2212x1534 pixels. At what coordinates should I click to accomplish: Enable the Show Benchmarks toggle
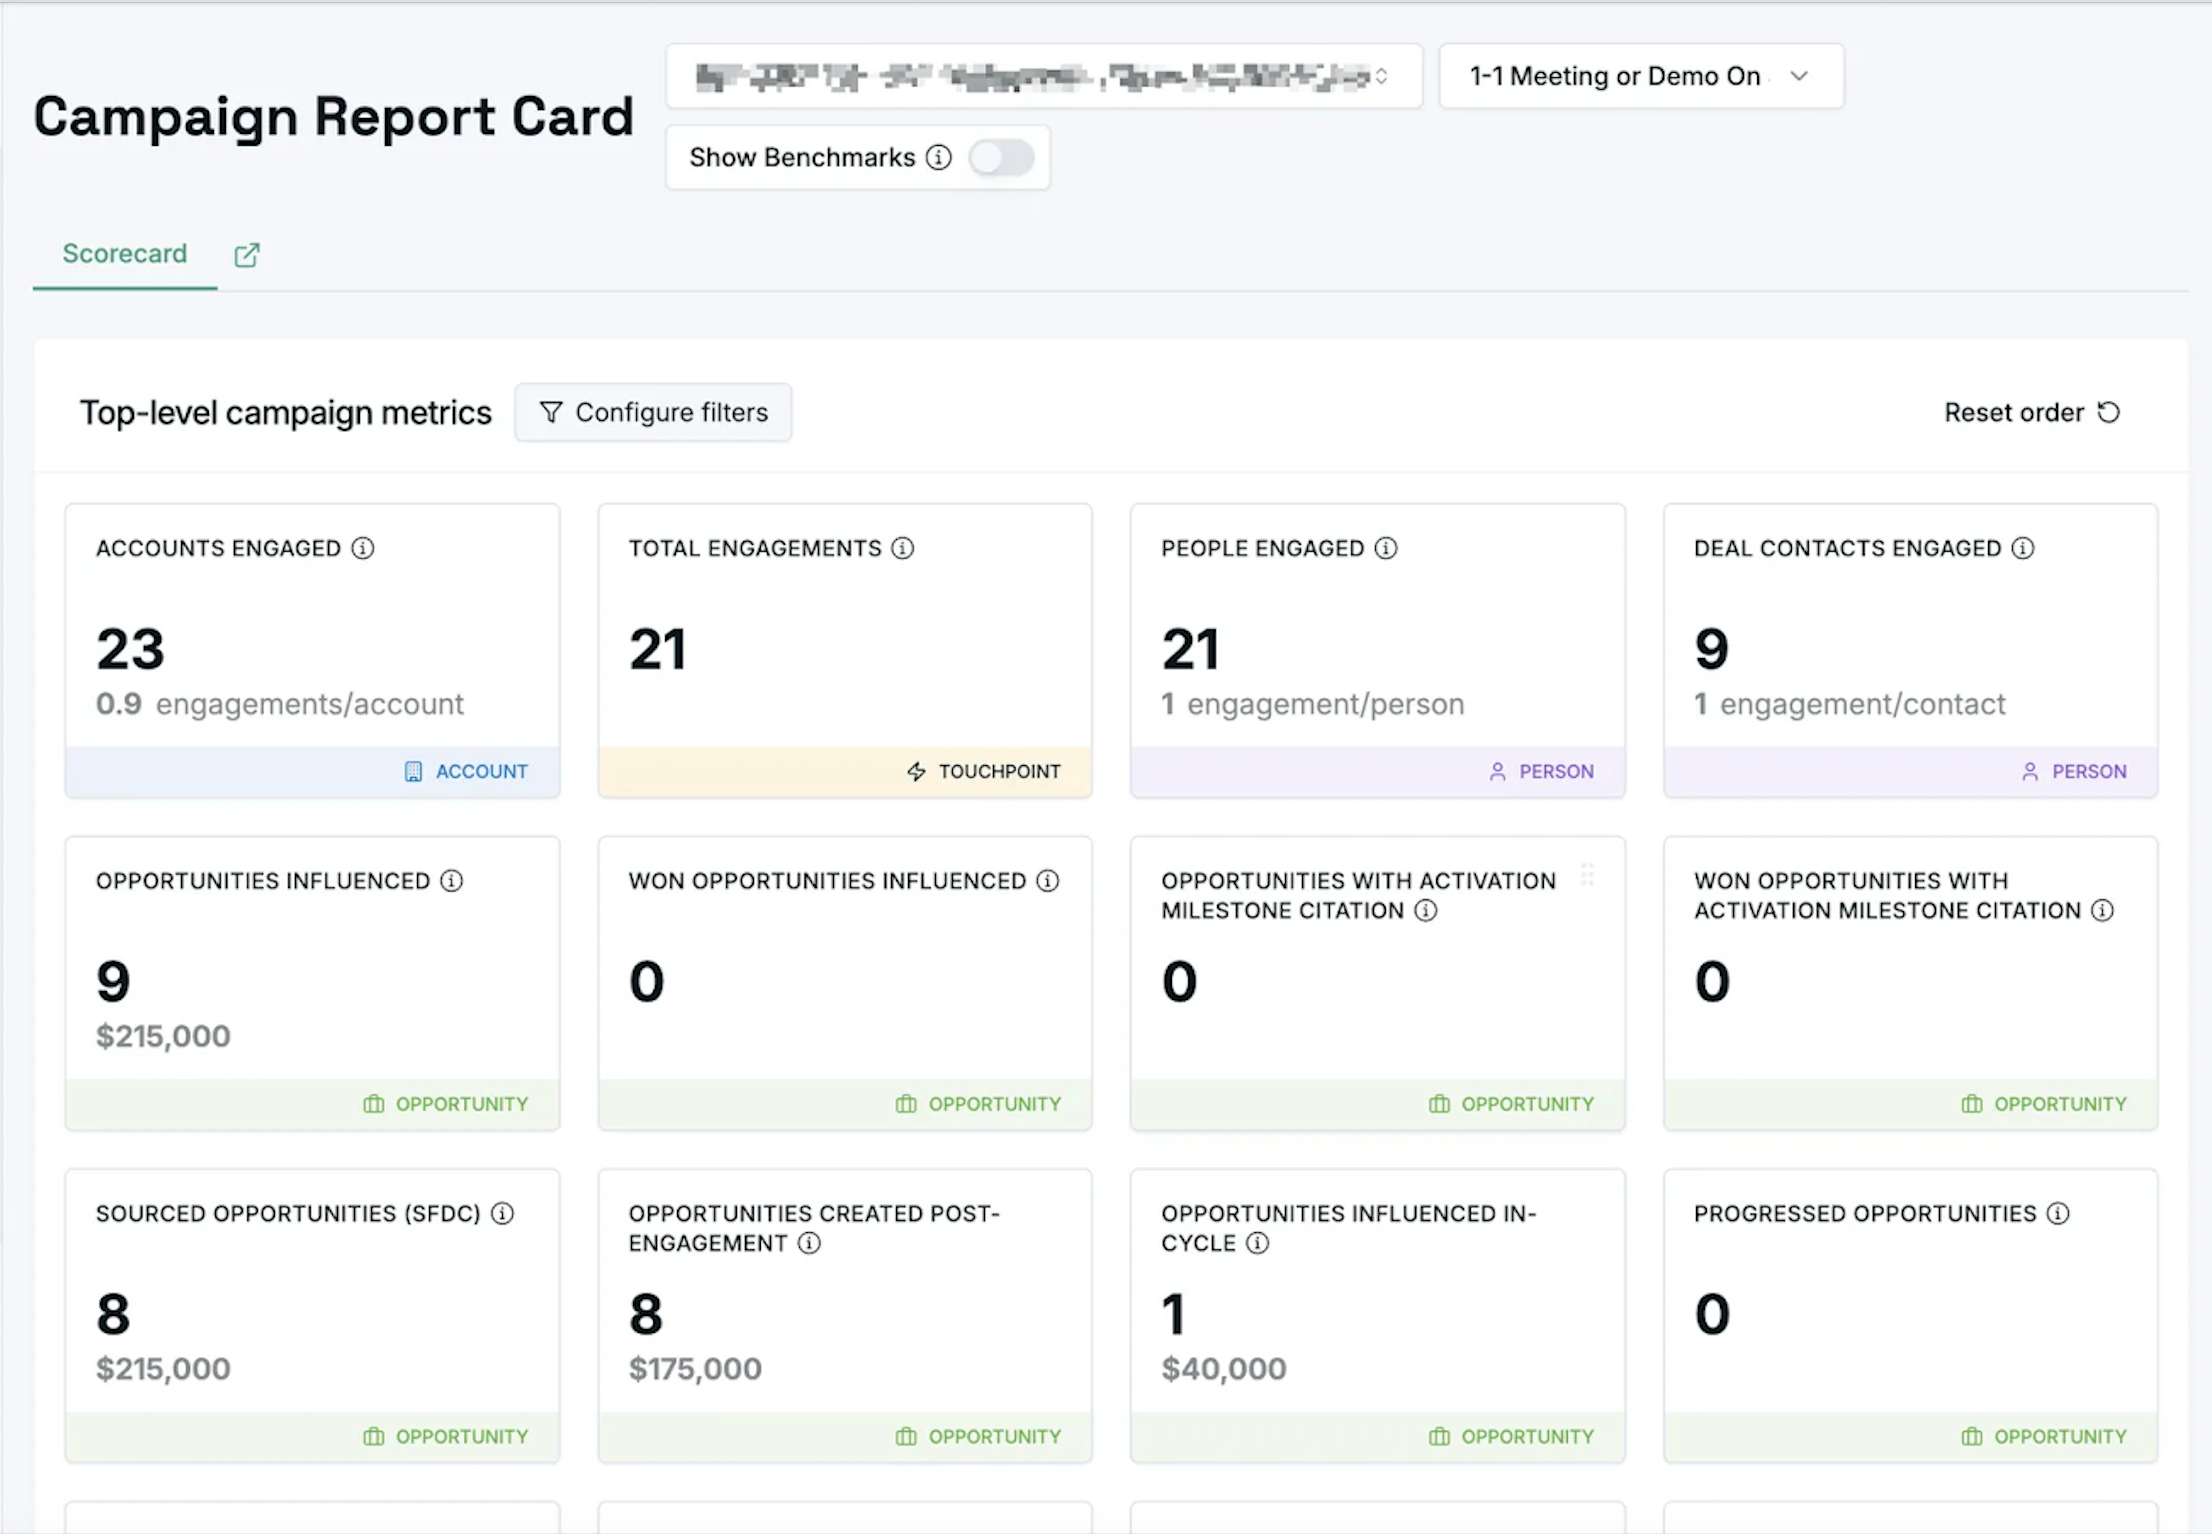[1001, 158]
